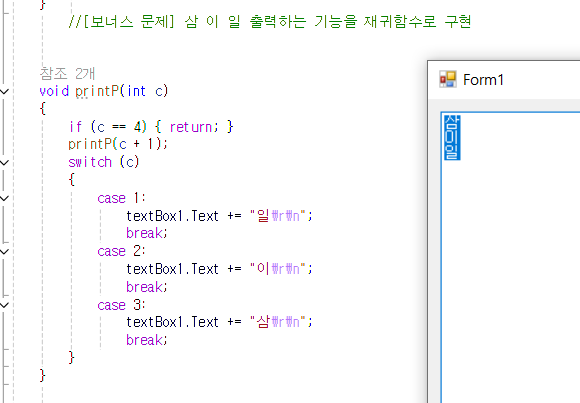Image resolution: width=580 pixels, height=403 pixels.
Task: Click the Form1 window icon
Action: (x=448, y=79)
